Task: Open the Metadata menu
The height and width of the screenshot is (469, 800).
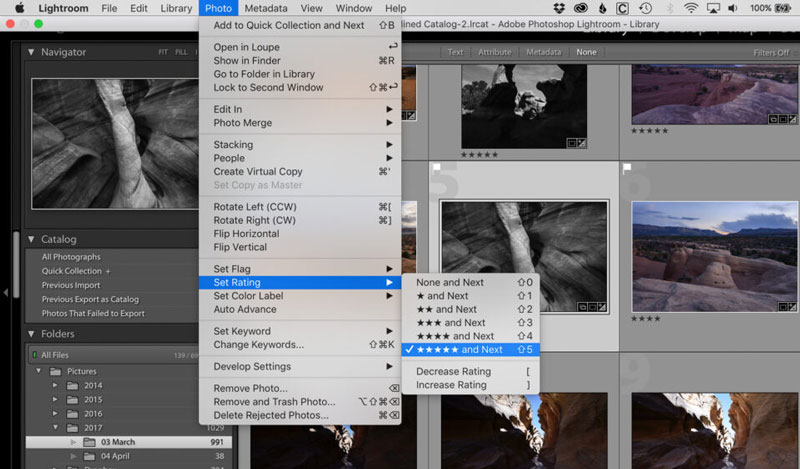Action: (x=266, y=8)
